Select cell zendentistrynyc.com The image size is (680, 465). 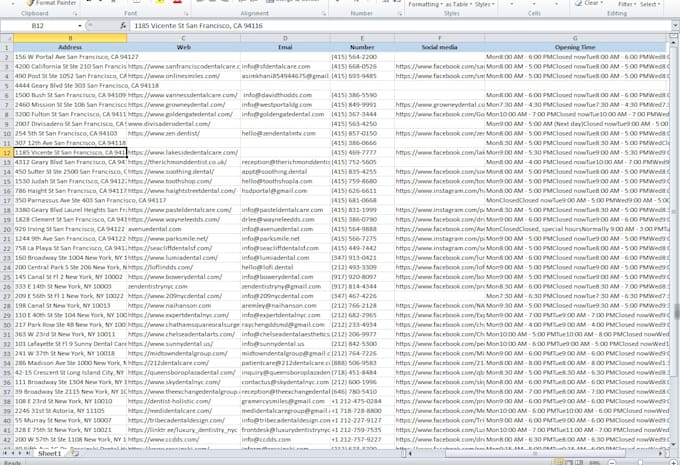183,287
